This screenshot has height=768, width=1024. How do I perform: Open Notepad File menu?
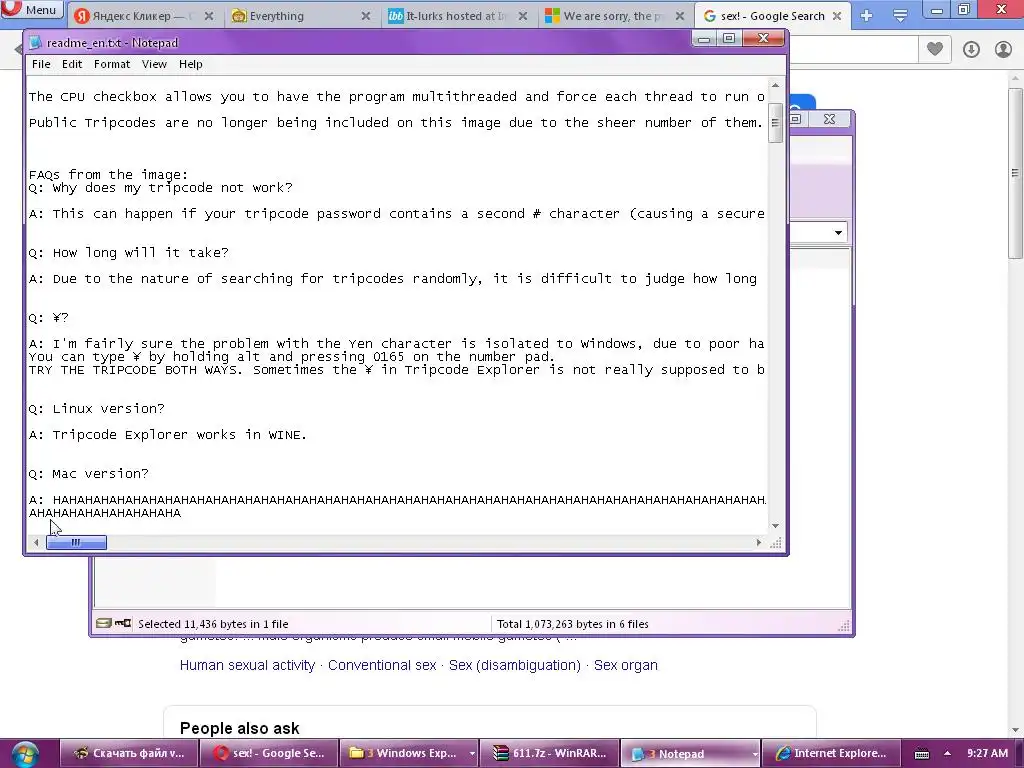[x=41, y=64]
